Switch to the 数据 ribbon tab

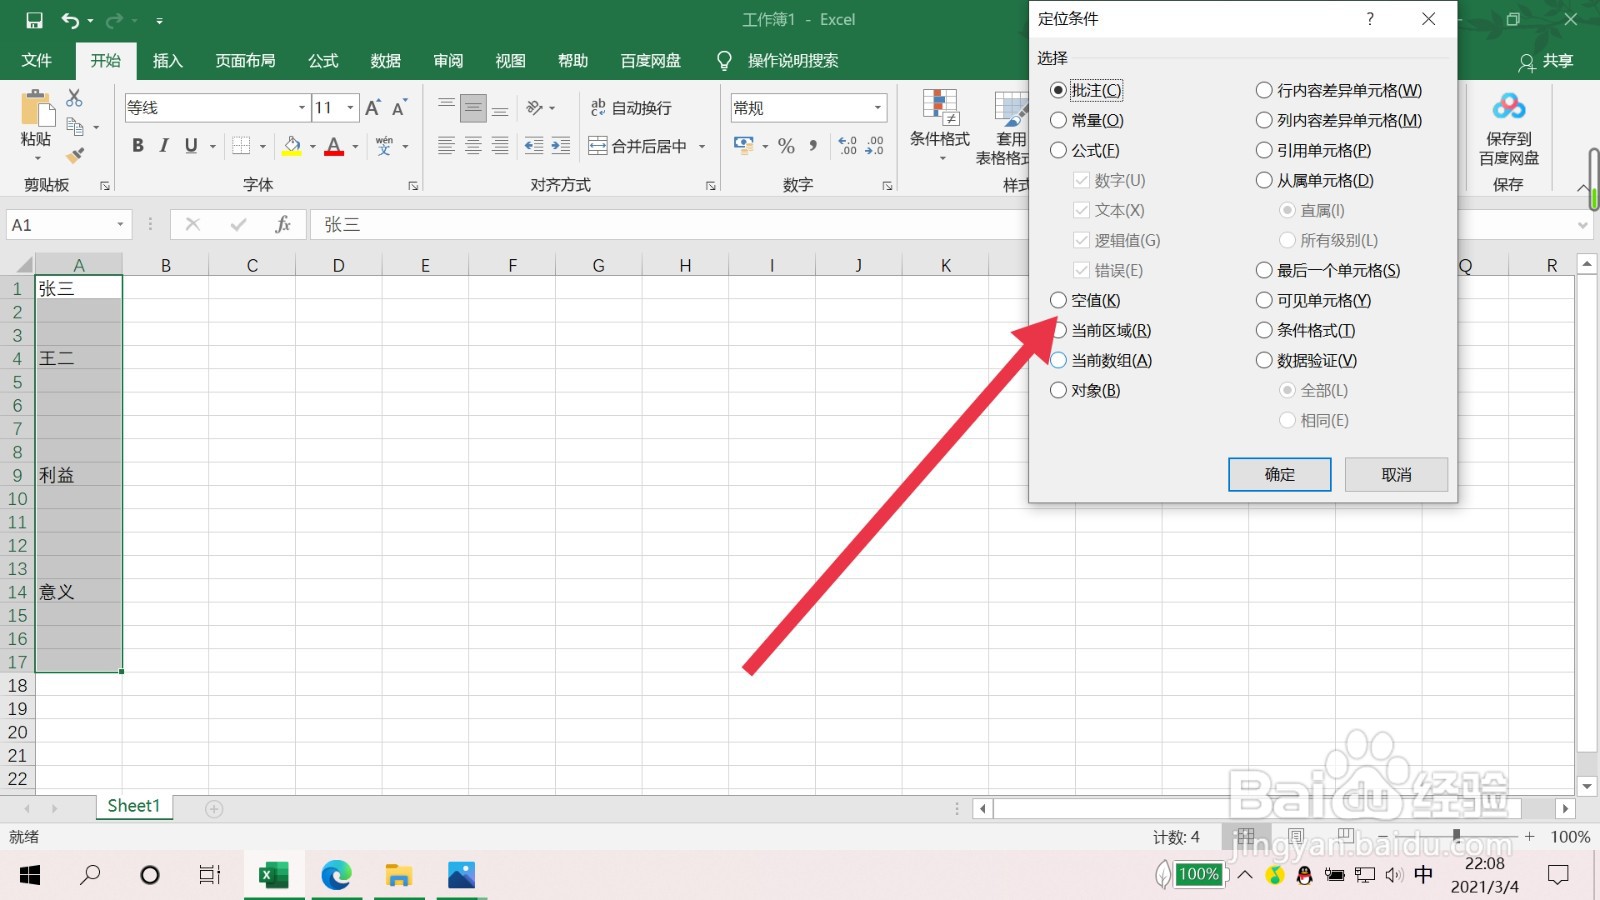(x=385, y=61)
